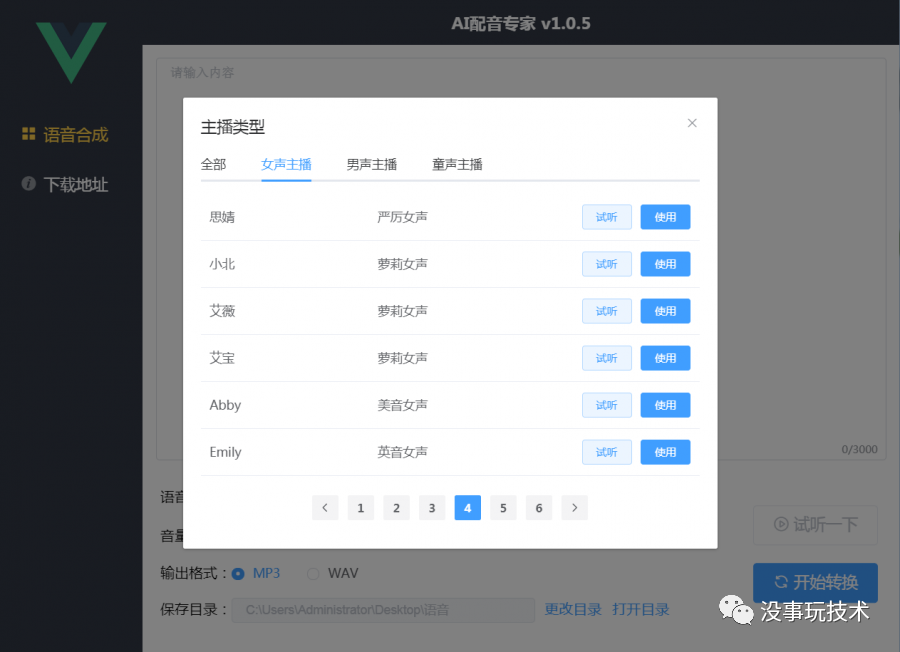Use the 思婧 voice
The image size is (900, 652).
tap(665, 217)
